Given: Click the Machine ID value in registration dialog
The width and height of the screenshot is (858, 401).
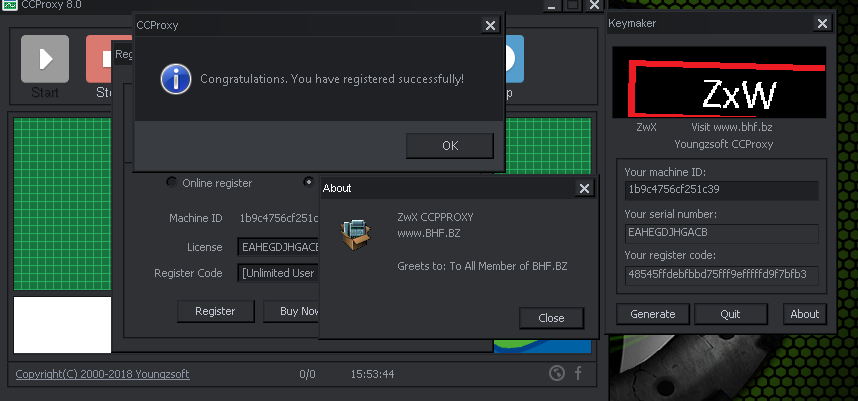Looking at the screenshot, I should coord(279,218).
